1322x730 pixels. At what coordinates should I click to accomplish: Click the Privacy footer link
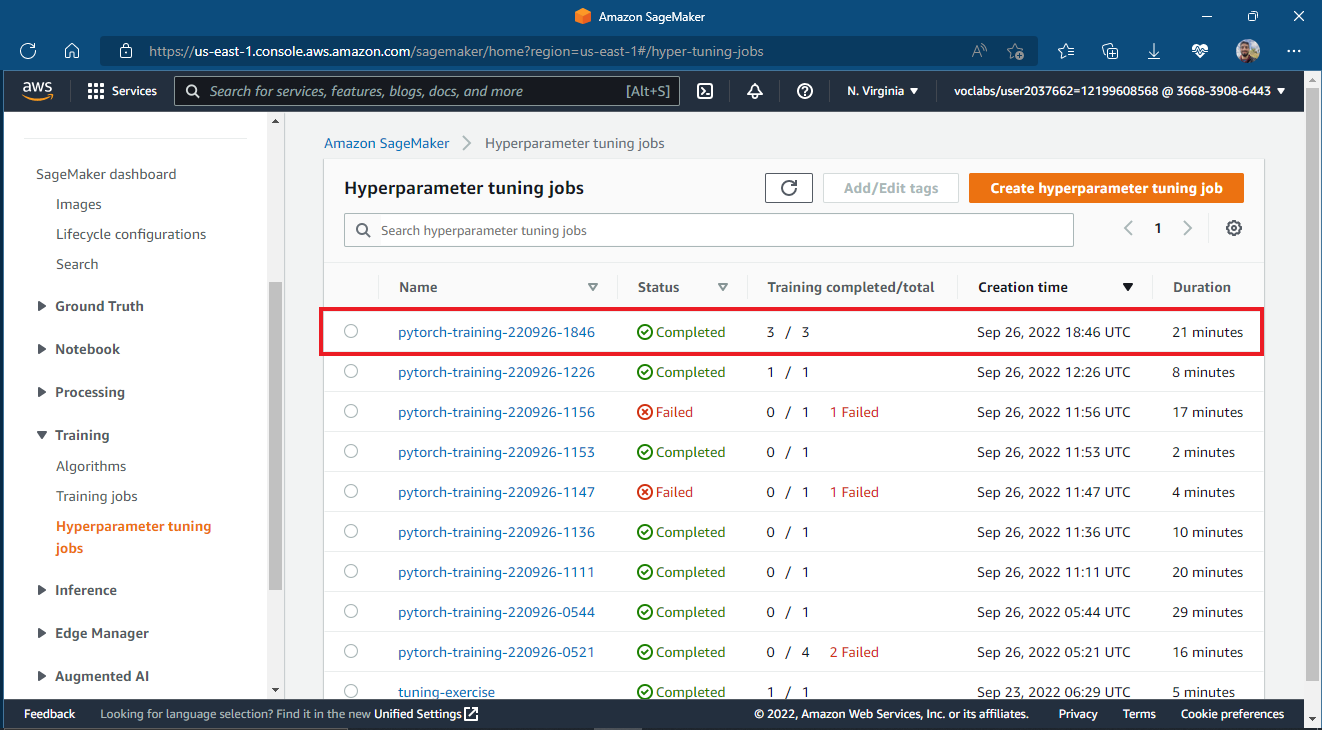pos(1078,714)
